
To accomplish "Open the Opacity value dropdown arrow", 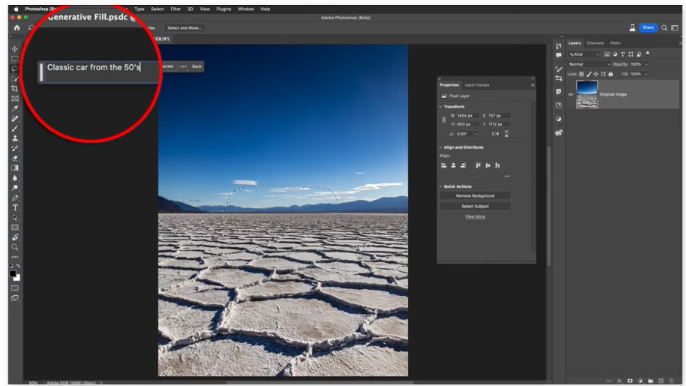I will click(646, 64).
